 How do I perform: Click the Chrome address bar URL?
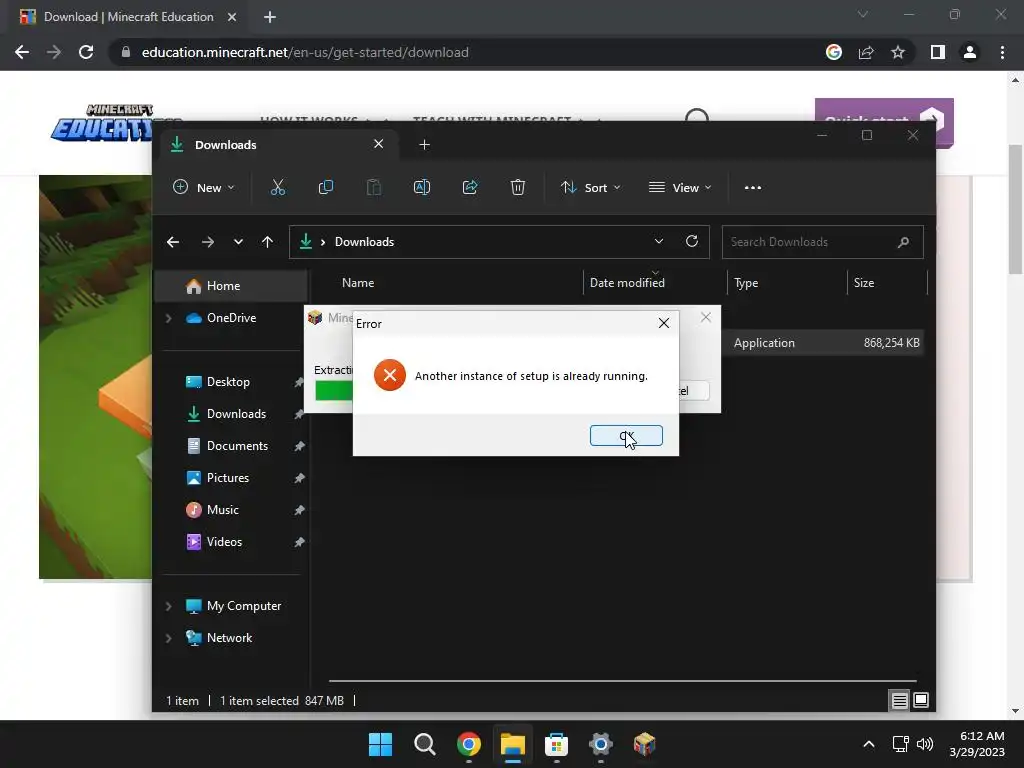click(x=305, y=52)
